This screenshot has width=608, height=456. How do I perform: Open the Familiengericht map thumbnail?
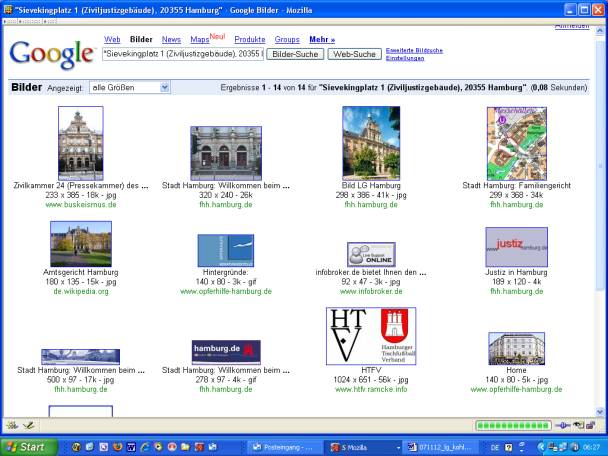click(517, 144)
